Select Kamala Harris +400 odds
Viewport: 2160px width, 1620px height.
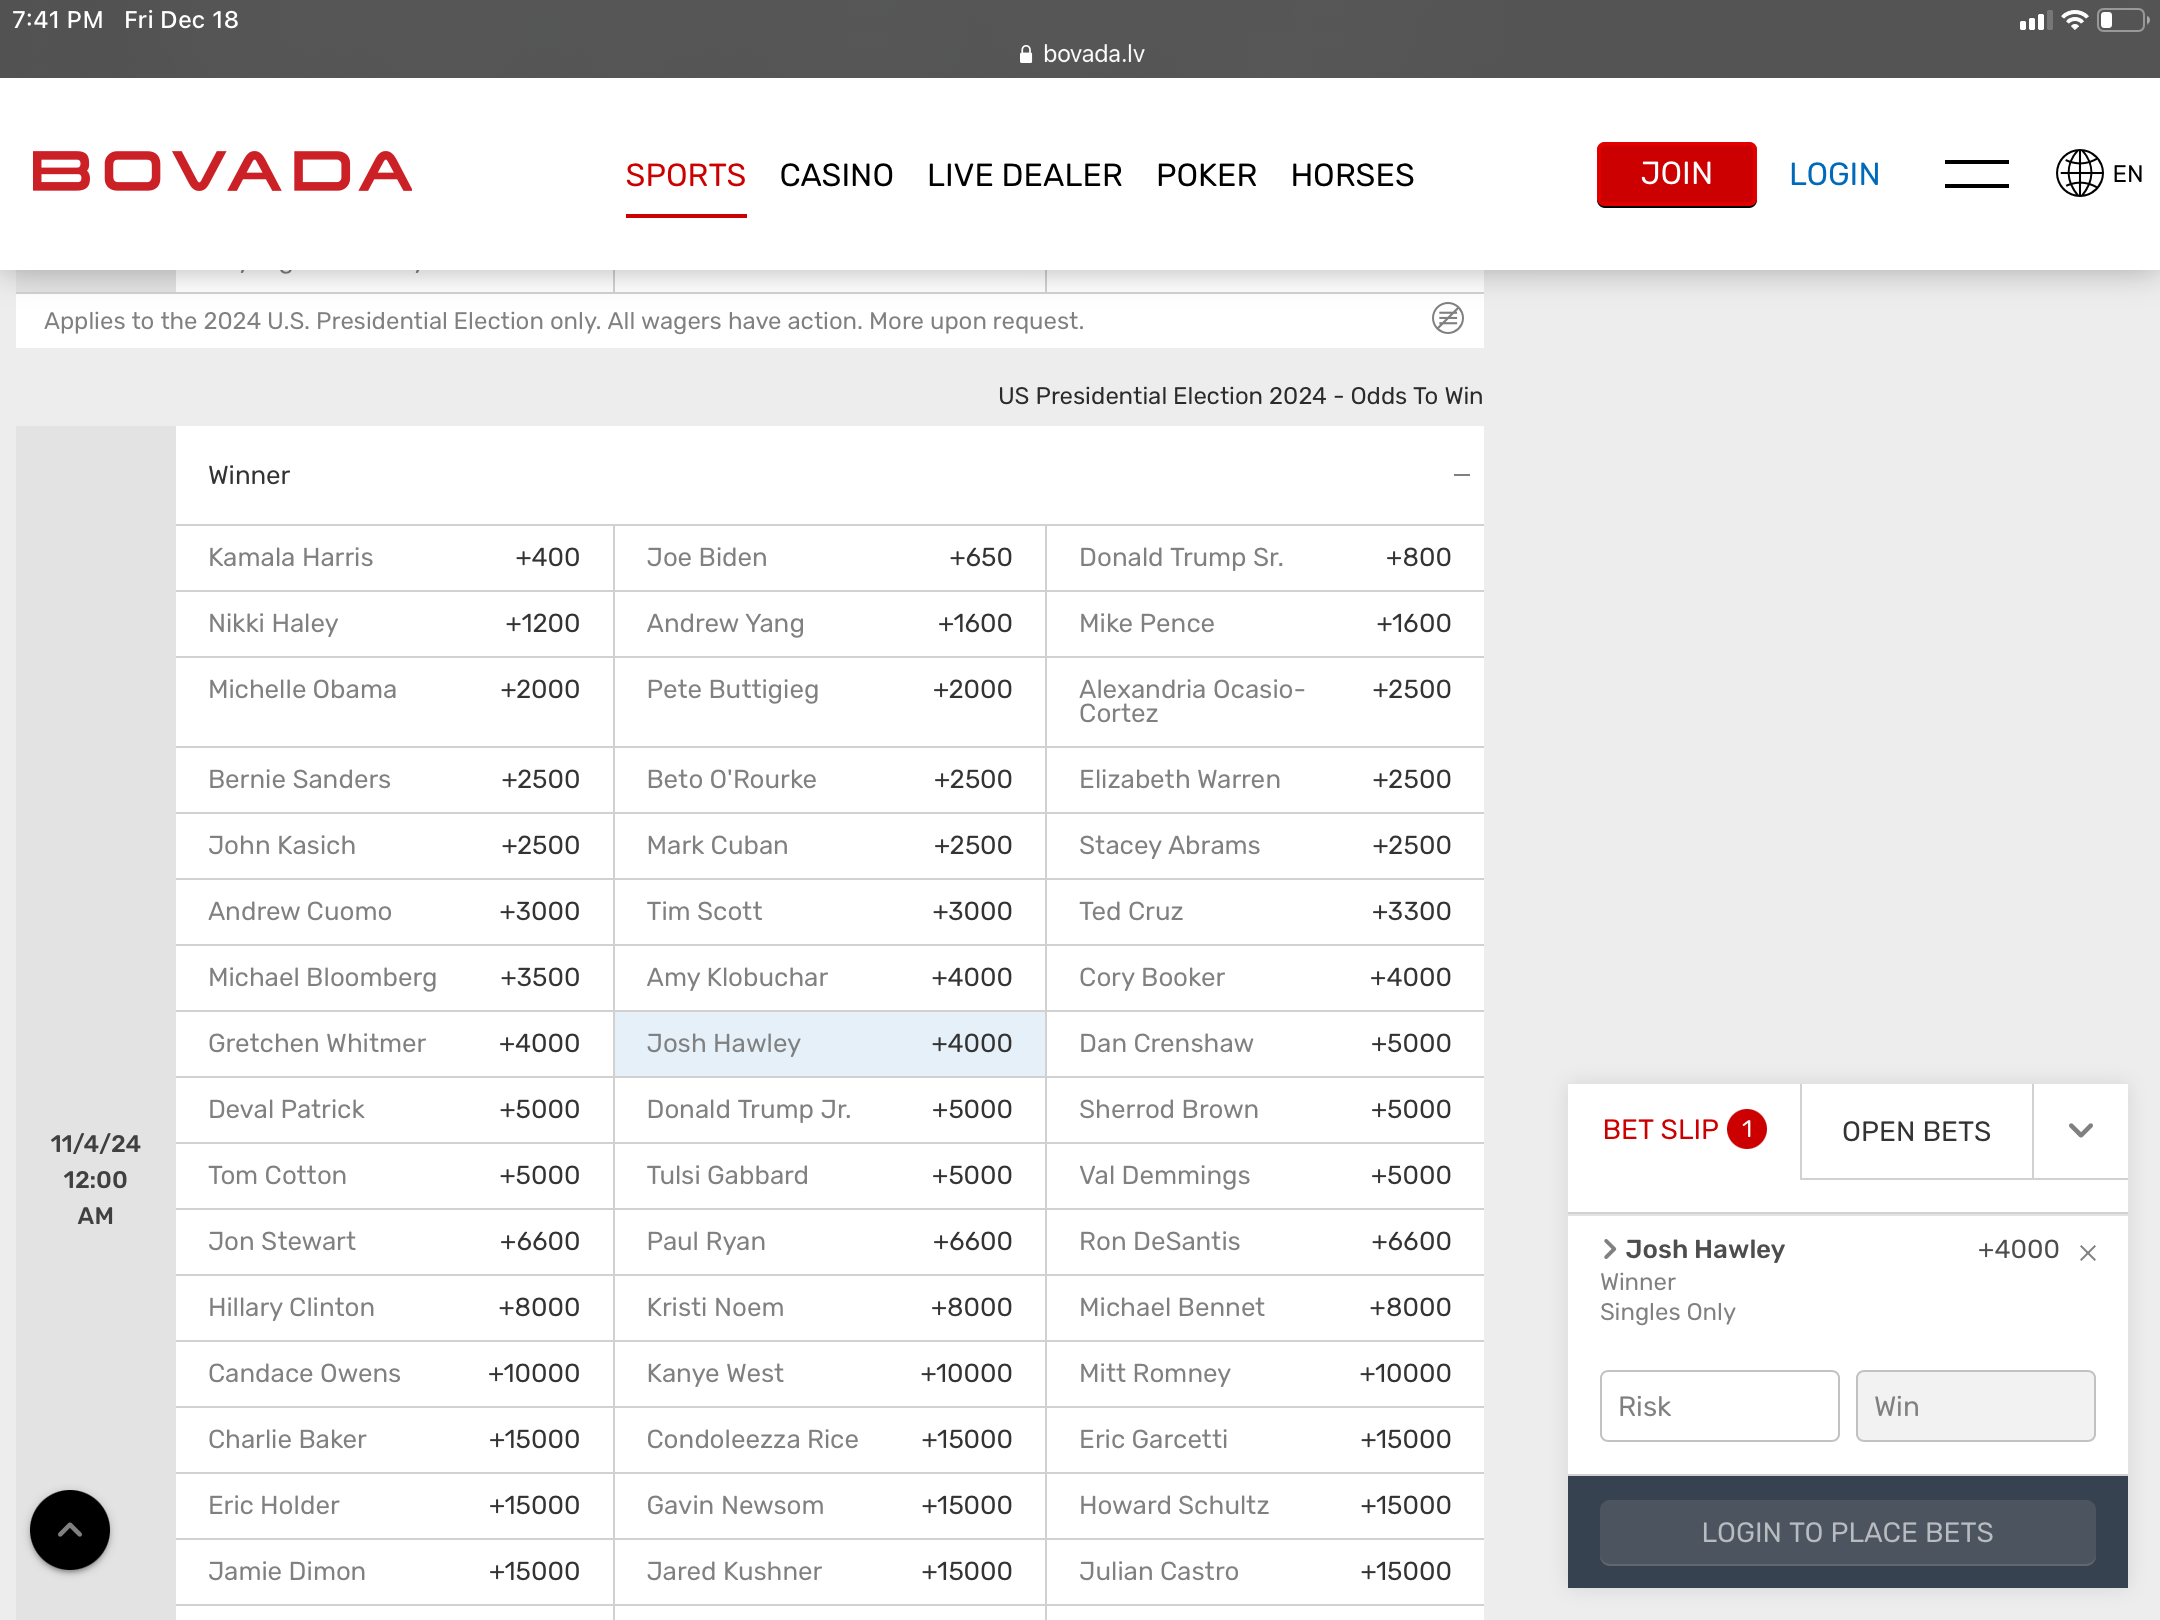pos(394,557)
